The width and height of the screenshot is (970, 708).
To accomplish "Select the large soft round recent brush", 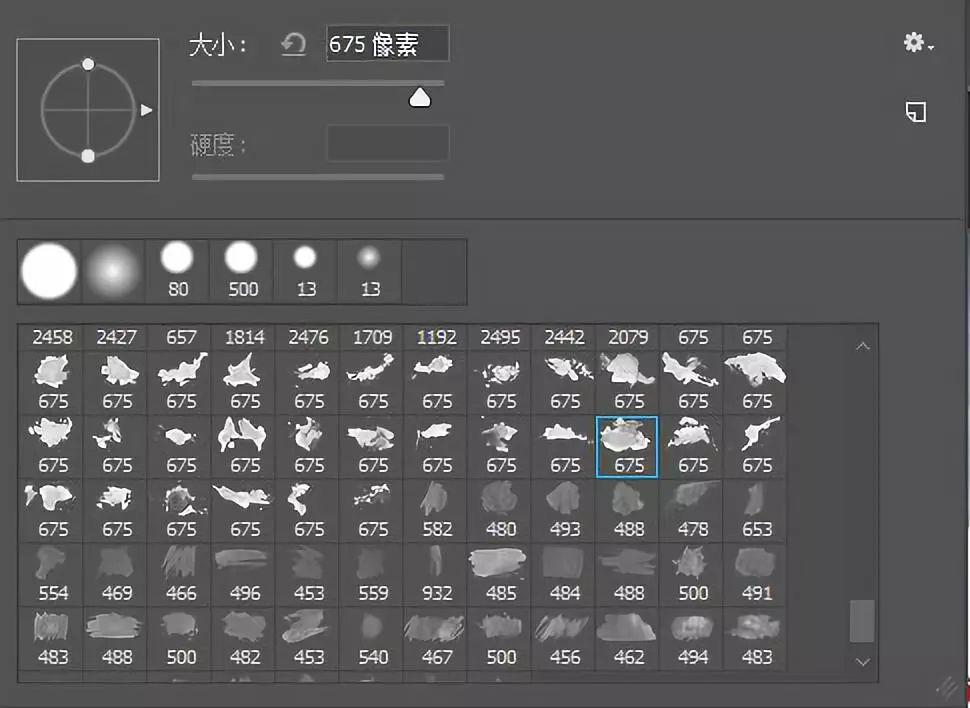I will point(113,271).
